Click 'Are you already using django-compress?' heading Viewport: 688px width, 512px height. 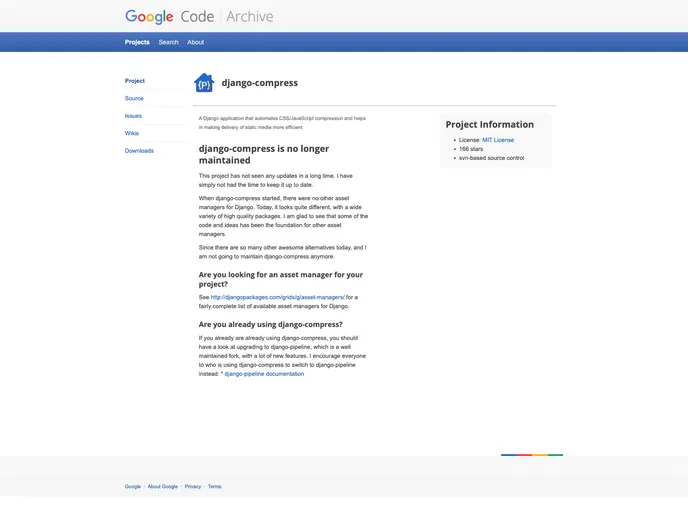pyautogui.click(x=271, y=325)
